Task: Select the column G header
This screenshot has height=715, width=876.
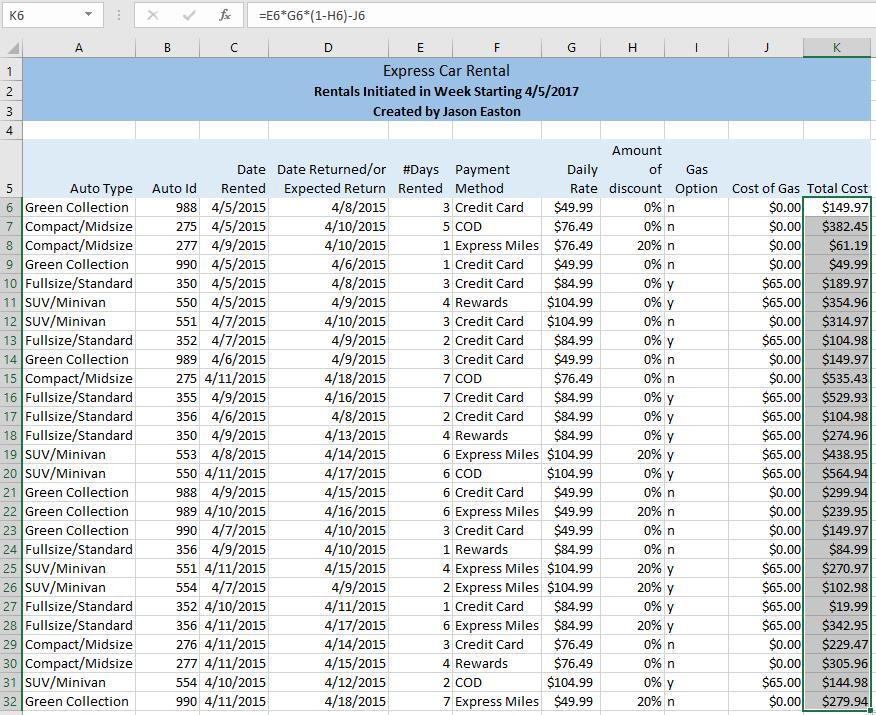Action: [x=571, y=48]
